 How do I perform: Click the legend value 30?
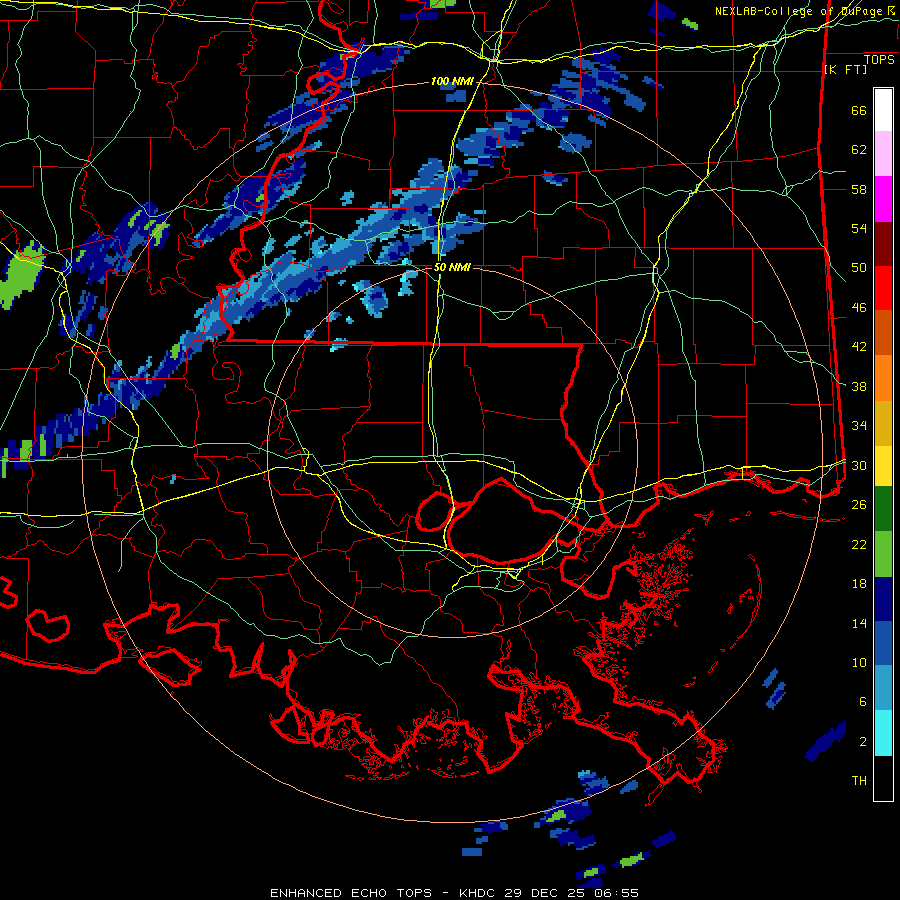click(859, 465)
